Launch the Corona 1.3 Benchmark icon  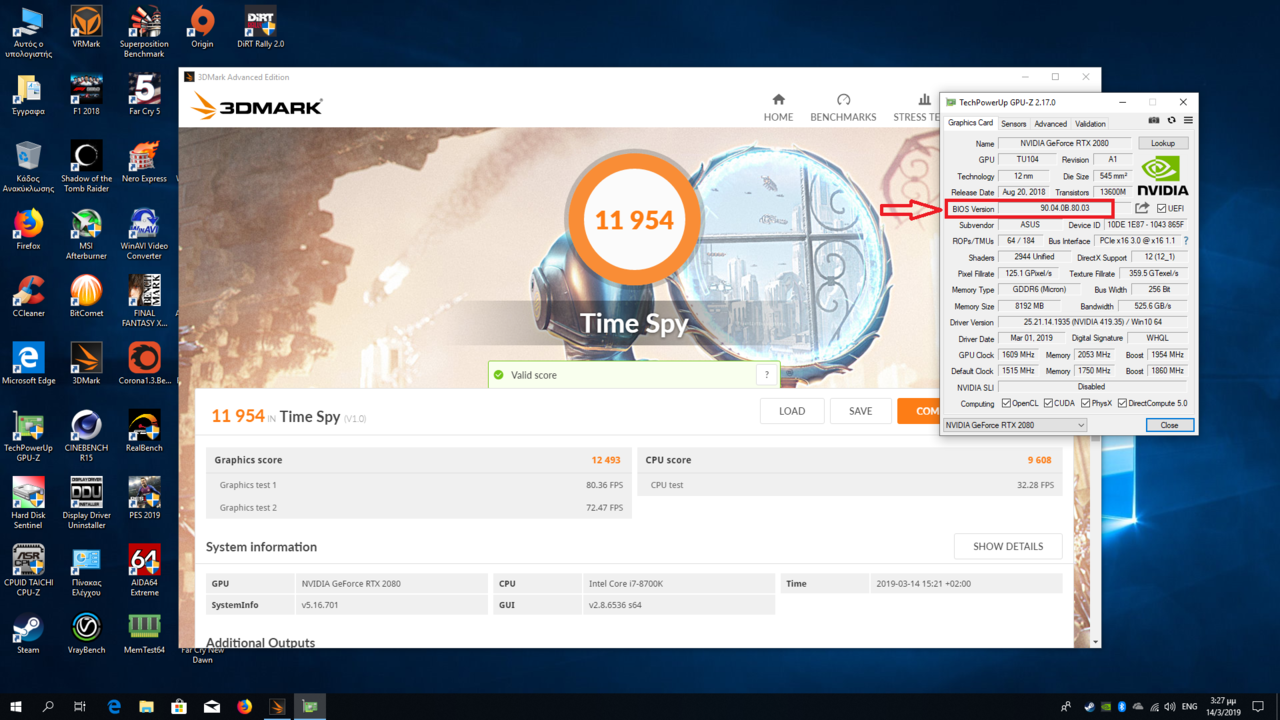(144, 363)
